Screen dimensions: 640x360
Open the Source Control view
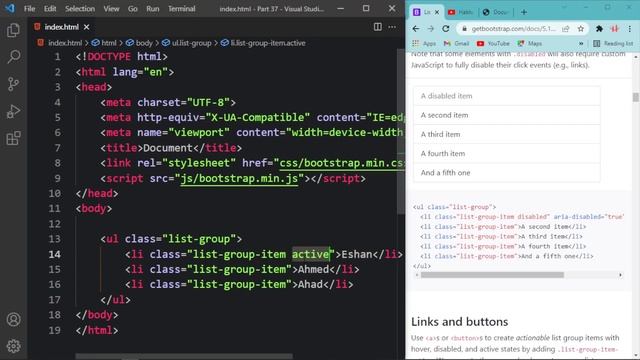pyautogui.click(x=13, y=84)
